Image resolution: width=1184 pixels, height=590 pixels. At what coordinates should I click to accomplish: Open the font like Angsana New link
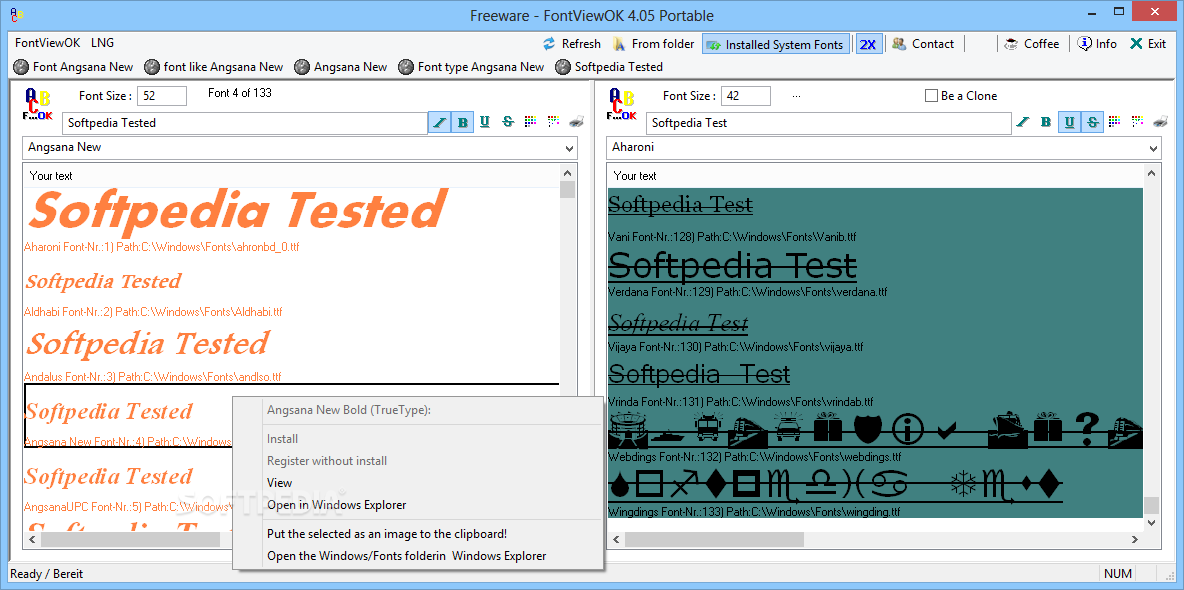coord(224,66)
